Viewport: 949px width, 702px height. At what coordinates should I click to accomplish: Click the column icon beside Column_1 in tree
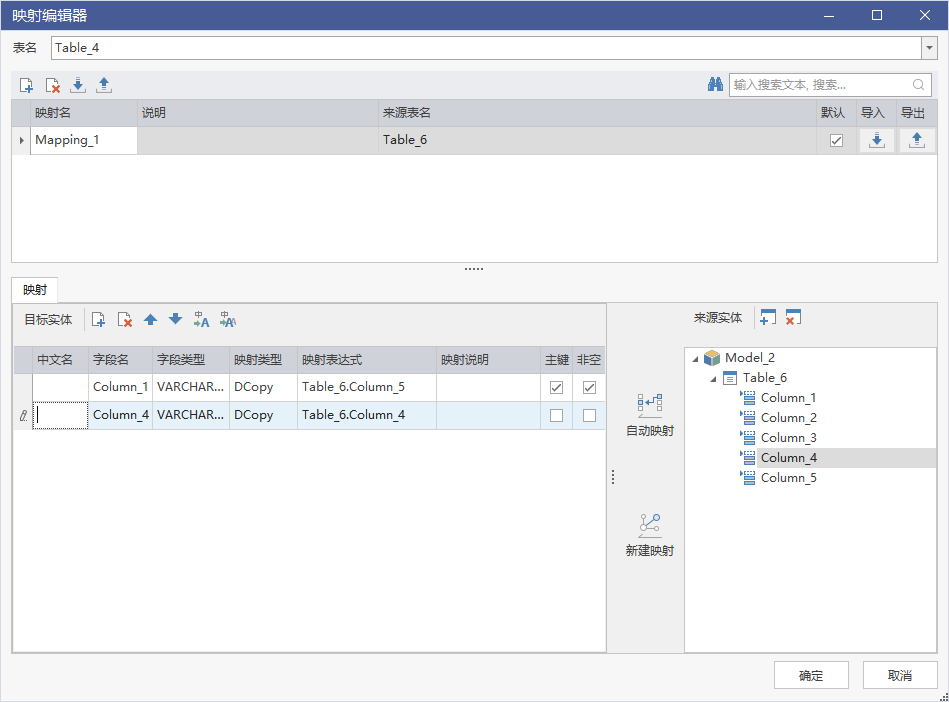point(748,398)
